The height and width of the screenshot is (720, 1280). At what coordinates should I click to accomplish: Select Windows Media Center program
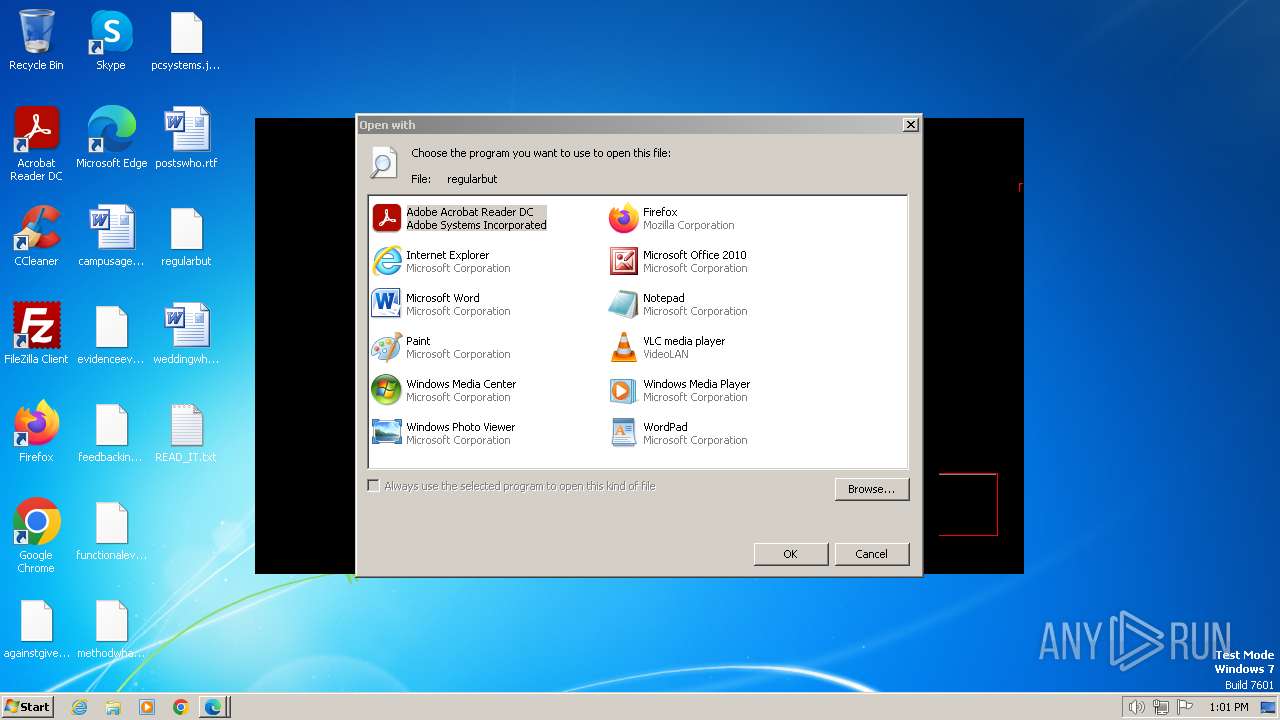[444, 390]
